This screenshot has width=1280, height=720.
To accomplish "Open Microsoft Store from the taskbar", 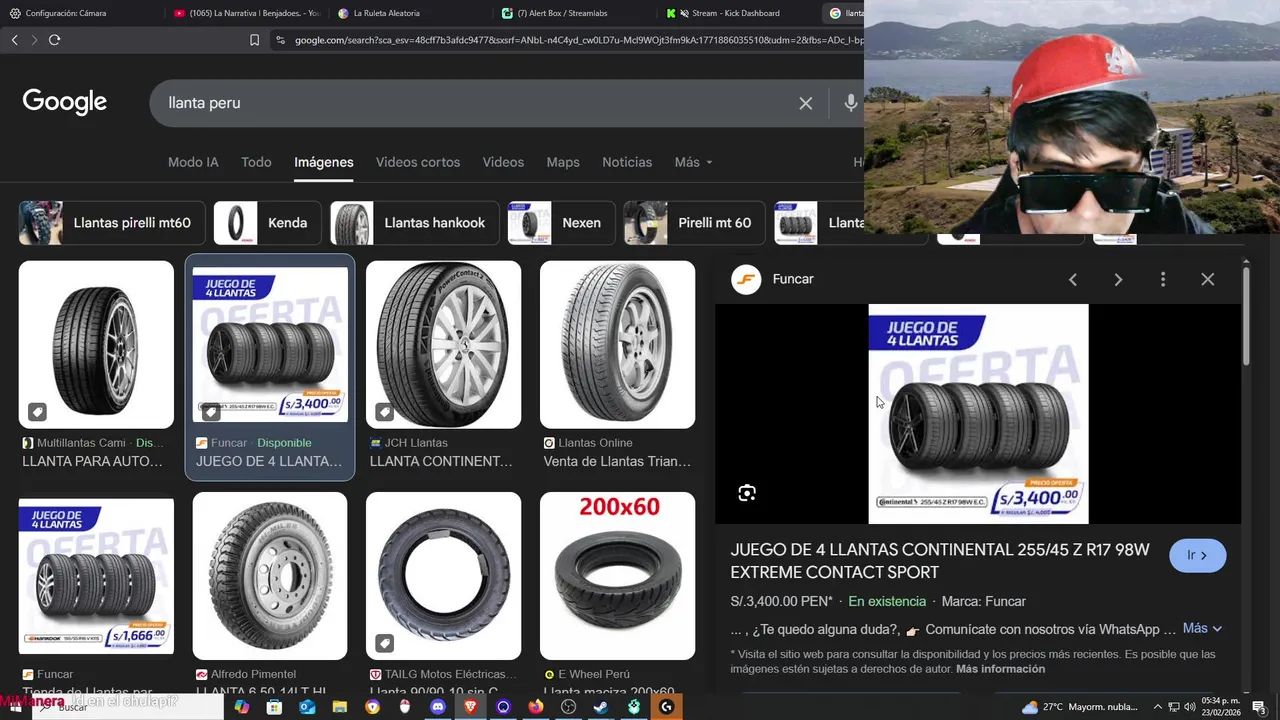I will (x=274, y=707).
